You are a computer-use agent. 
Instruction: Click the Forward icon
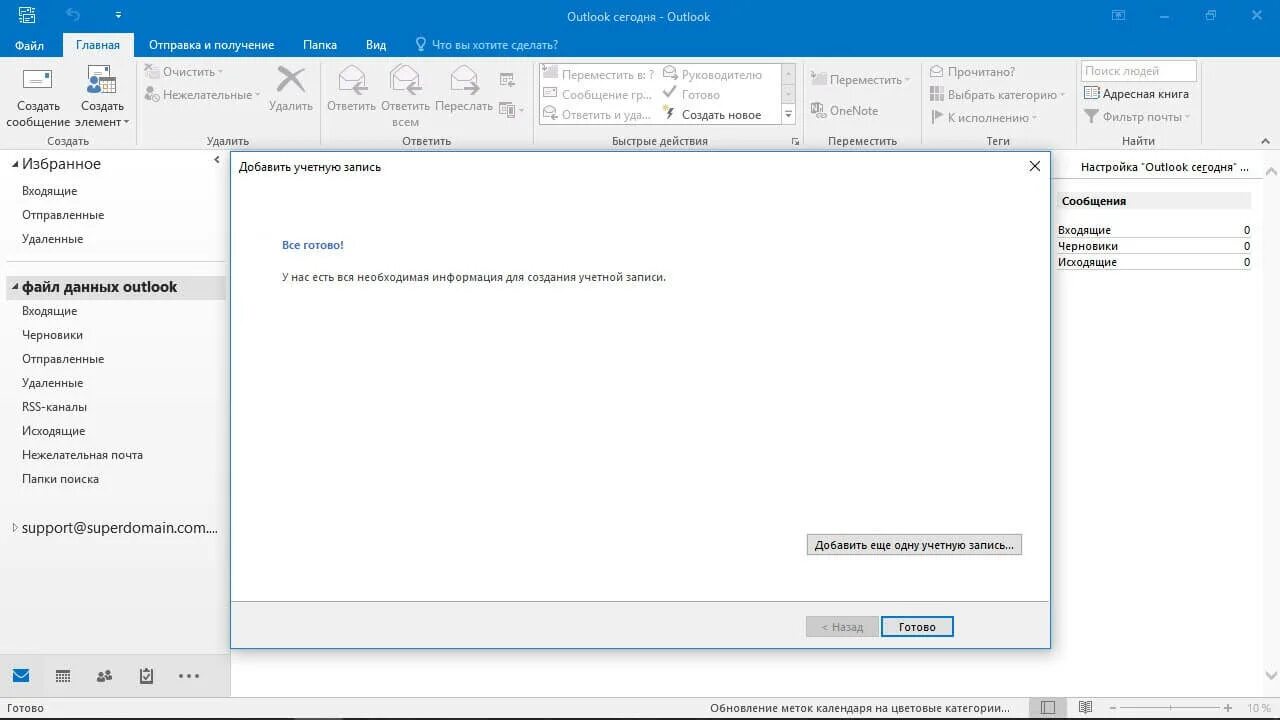coord(464,80)
